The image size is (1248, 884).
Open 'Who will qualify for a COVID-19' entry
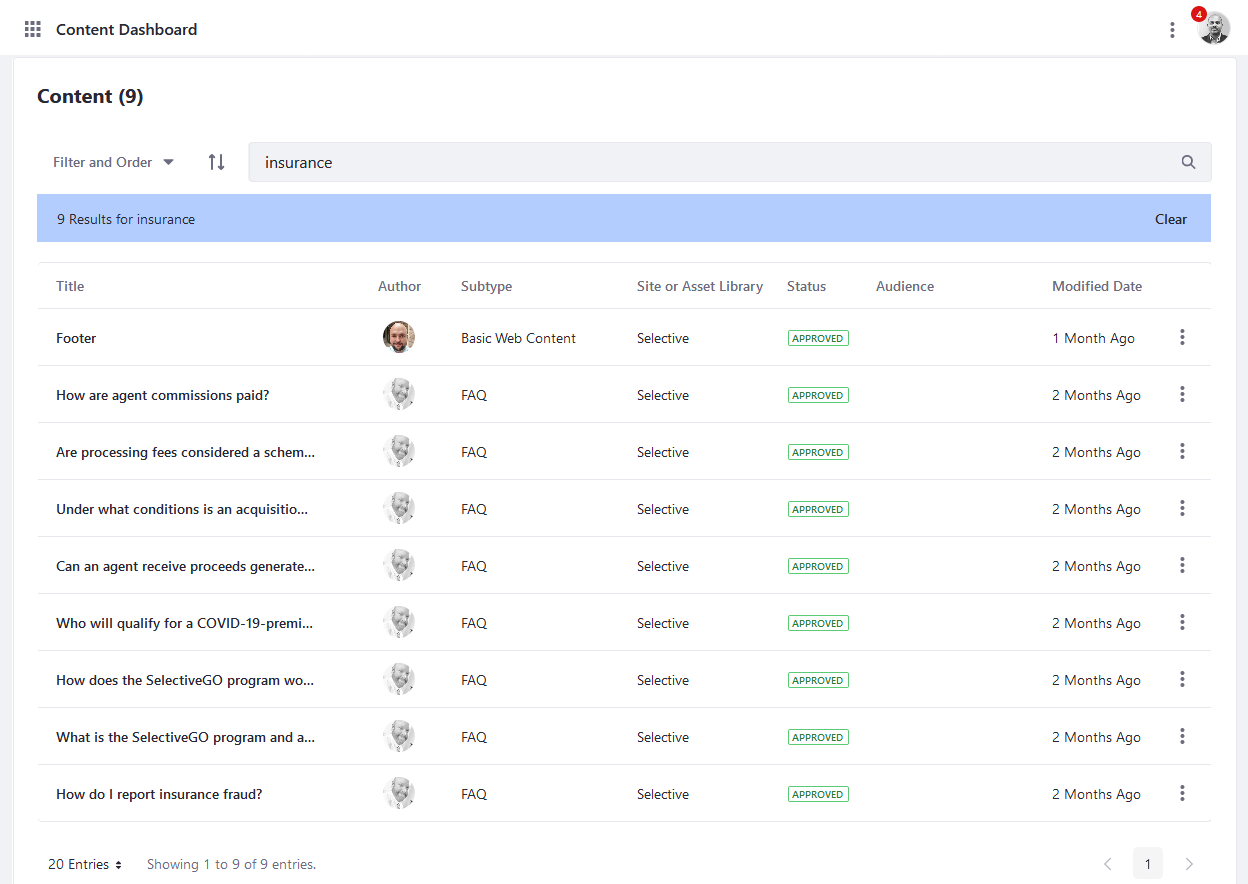tap(184, 623)
